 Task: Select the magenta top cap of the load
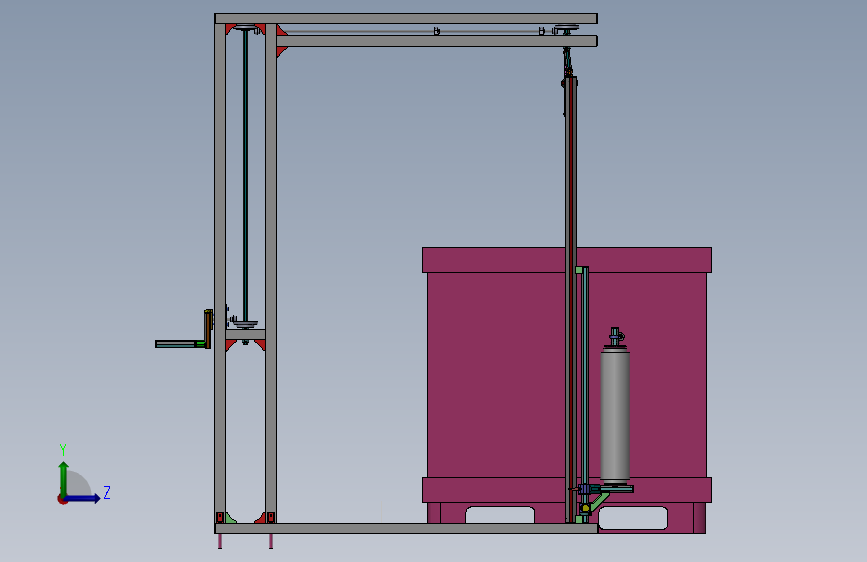[x=567, y=260]
